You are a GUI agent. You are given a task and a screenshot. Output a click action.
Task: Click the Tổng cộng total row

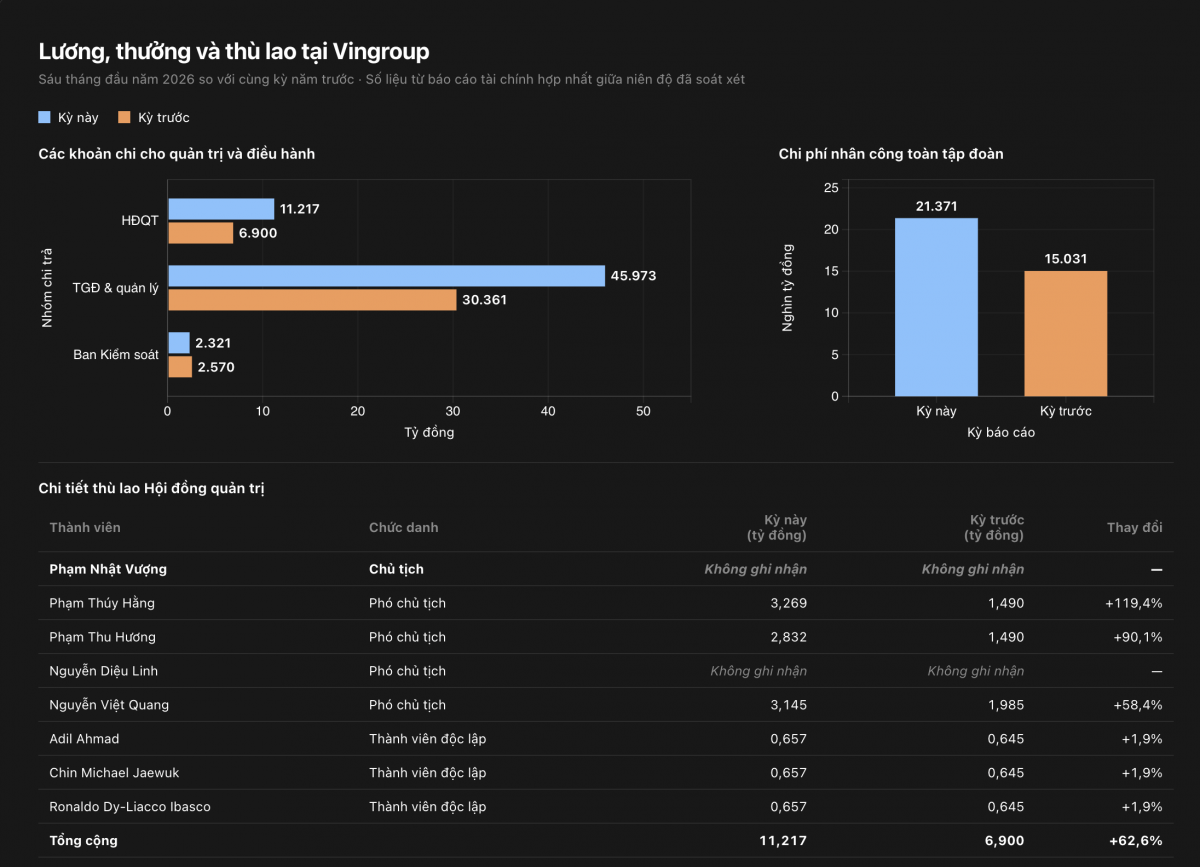click(x=606, y=841)
